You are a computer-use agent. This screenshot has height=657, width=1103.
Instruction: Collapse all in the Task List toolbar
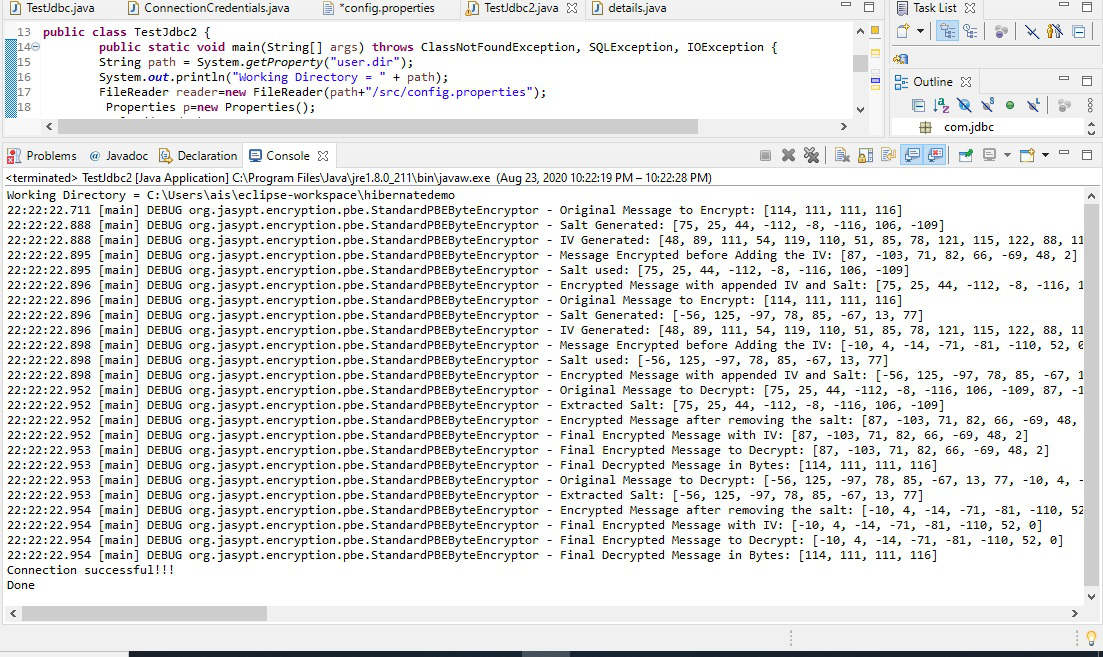1078,31
